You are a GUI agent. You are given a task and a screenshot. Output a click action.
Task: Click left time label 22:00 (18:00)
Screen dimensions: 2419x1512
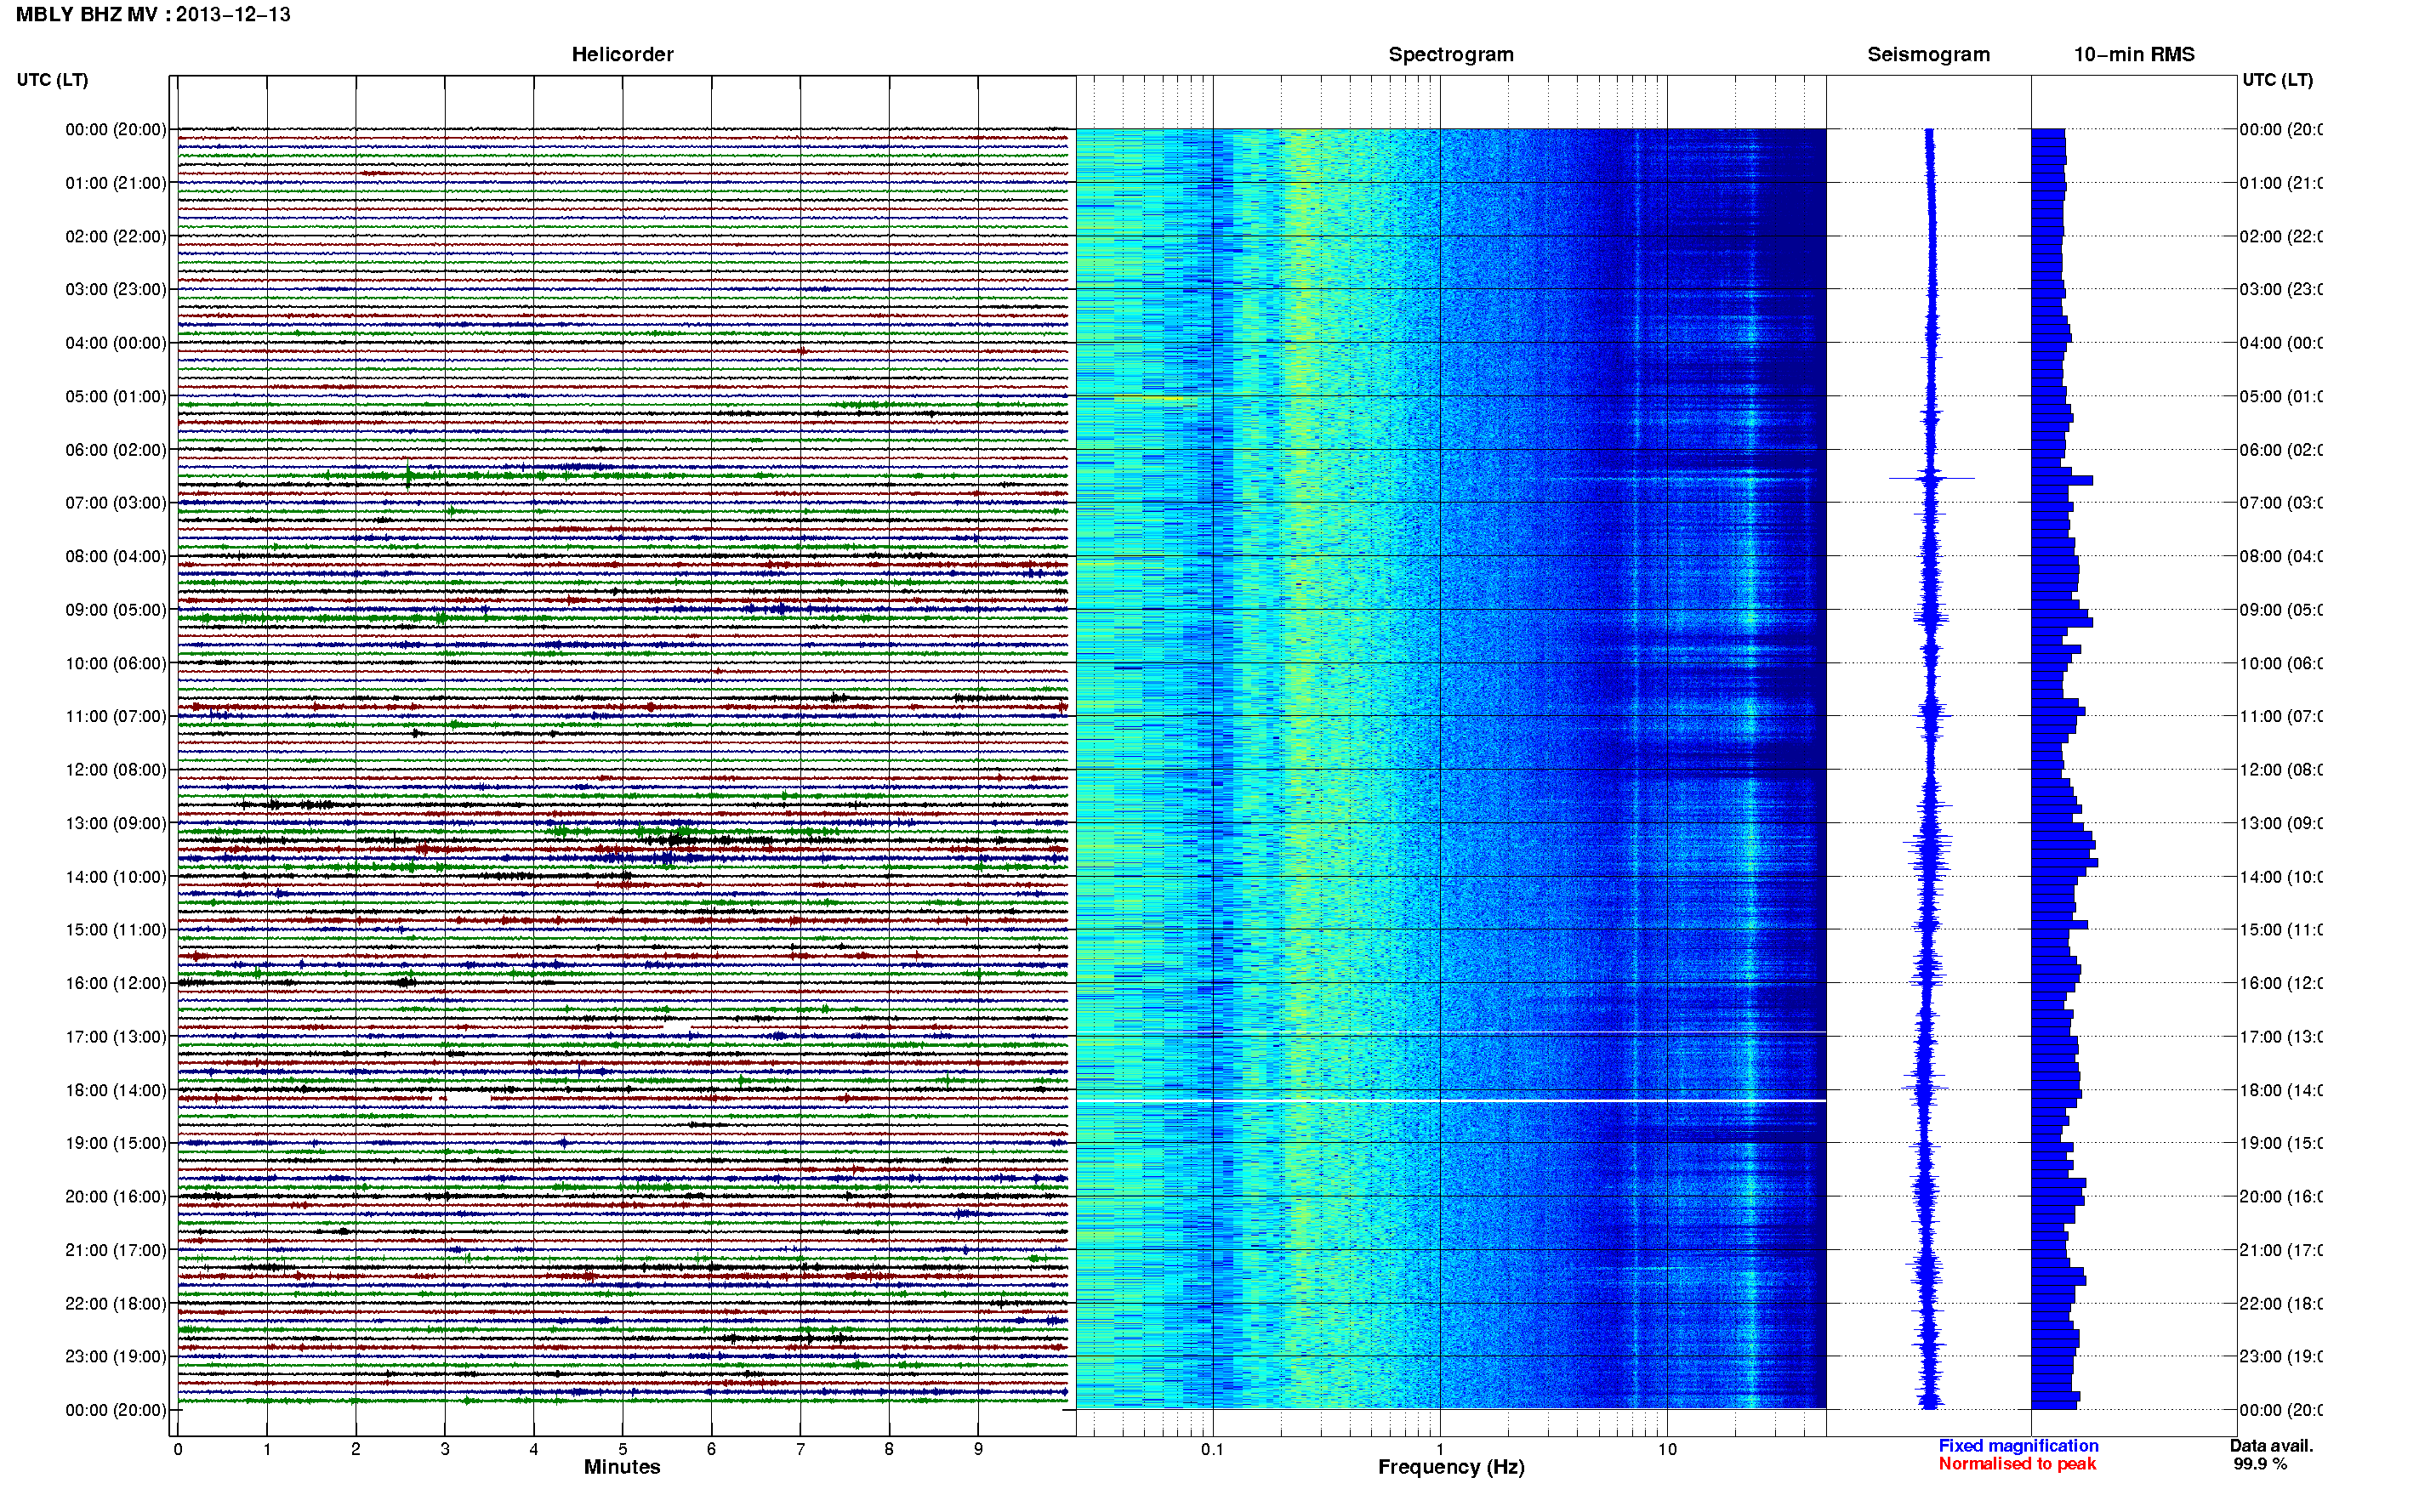[116, 1304]
